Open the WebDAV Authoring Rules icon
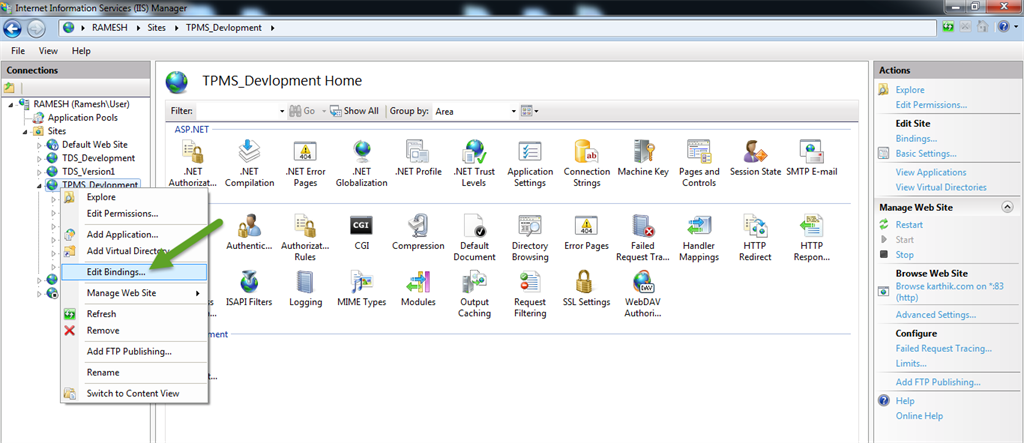This screenshot has width=1024, height=443. [643, 294]
